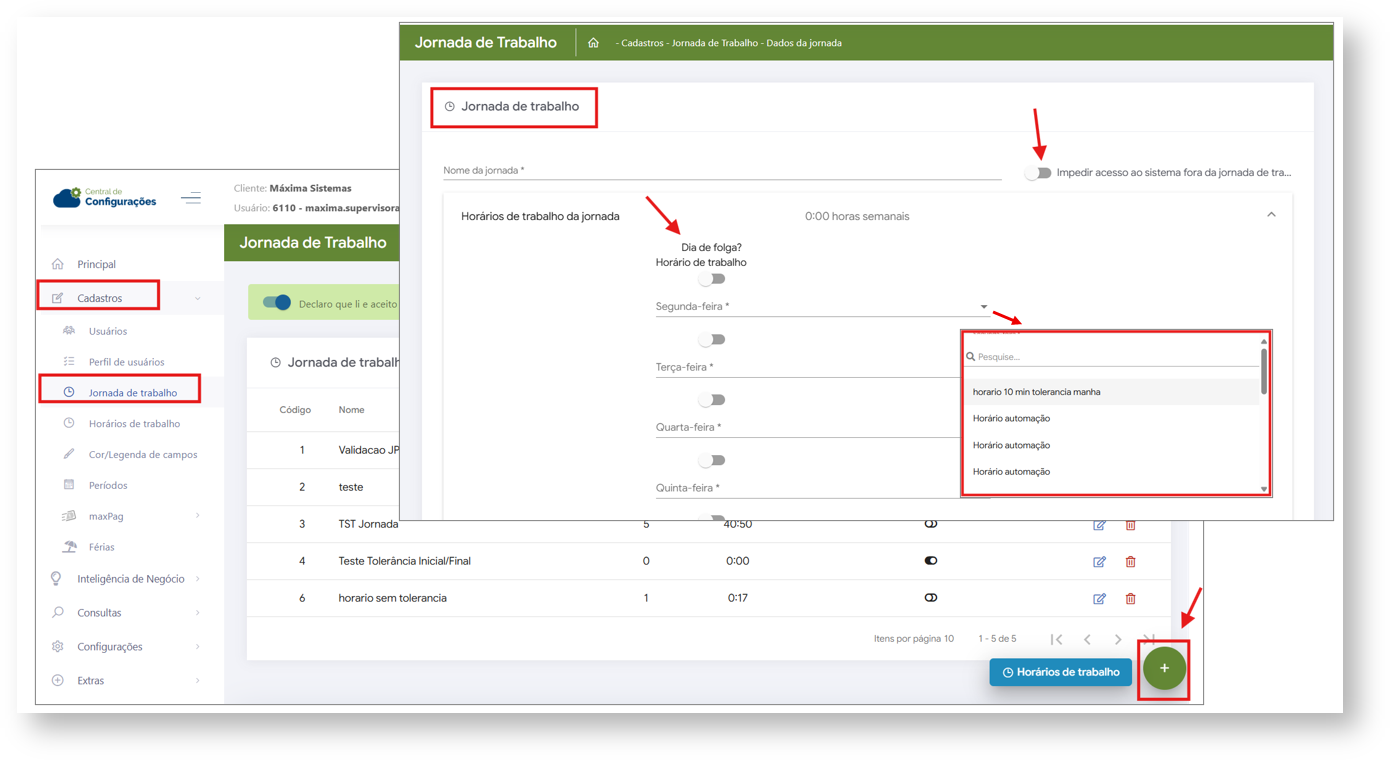Click the Código column header
Screen dimensions: 1391x761
coord(295,410)
